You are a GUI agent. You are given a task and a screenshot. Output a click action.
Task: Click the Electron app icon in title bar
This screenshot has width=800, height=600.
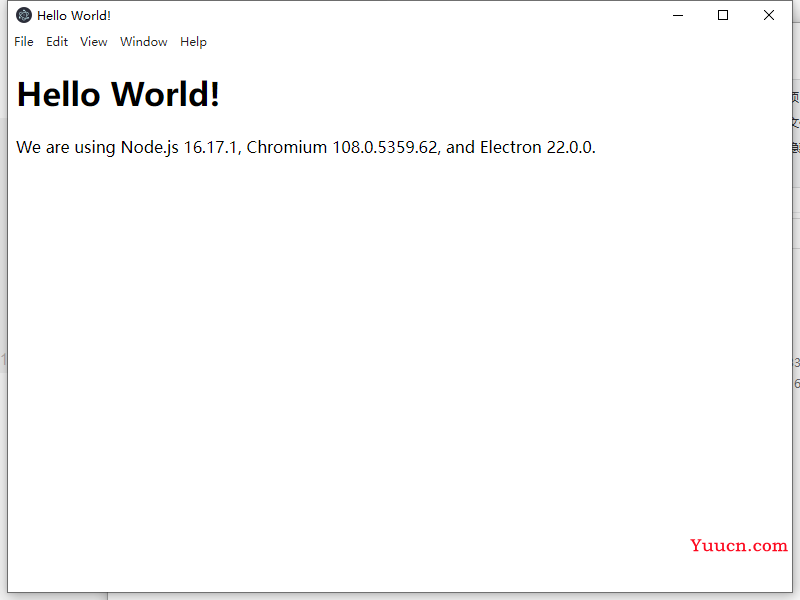(24, 15)
